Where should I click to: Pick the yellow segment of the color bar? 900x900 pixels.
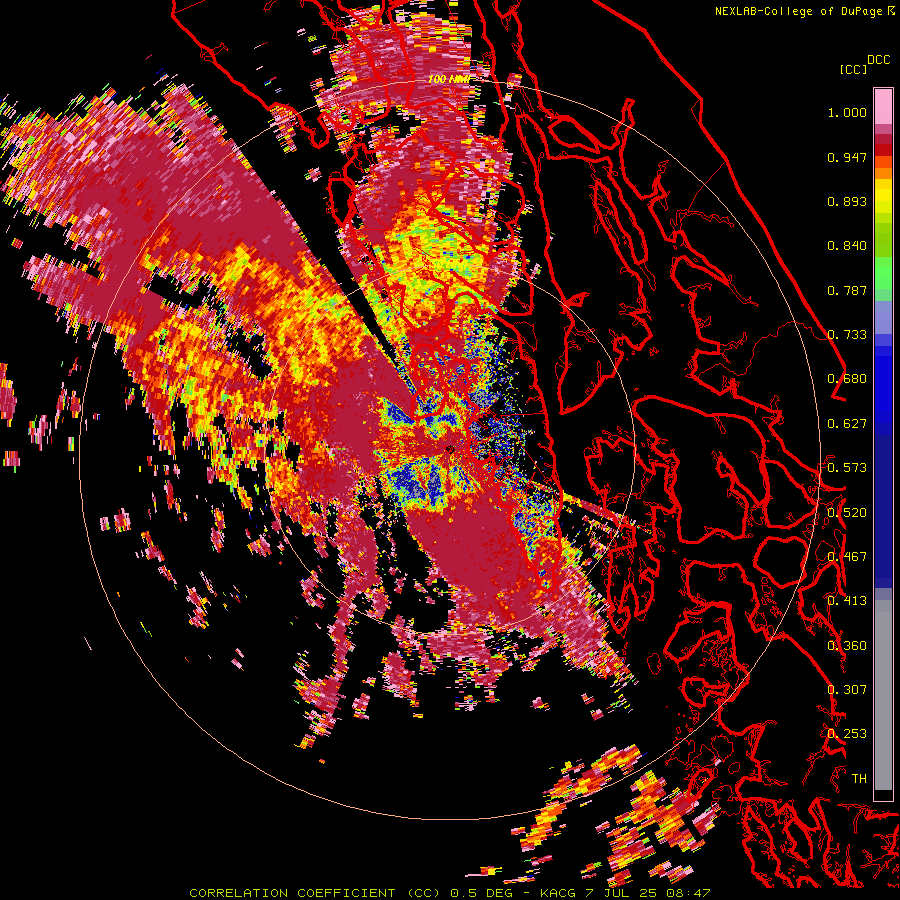coord(883,197)
